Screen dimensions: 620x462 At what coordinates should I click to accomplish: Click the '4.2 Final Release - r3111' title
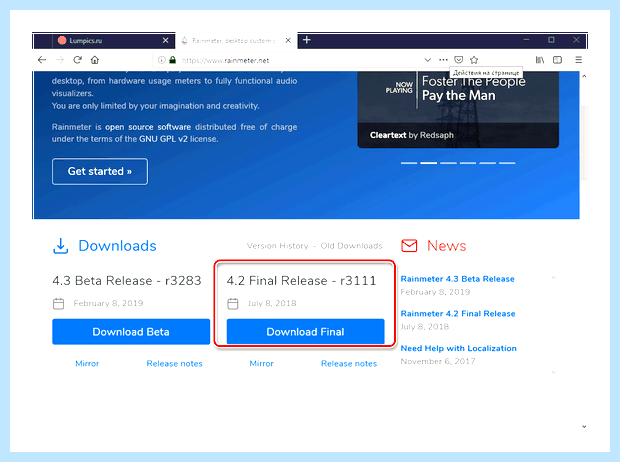coord(301,280)
